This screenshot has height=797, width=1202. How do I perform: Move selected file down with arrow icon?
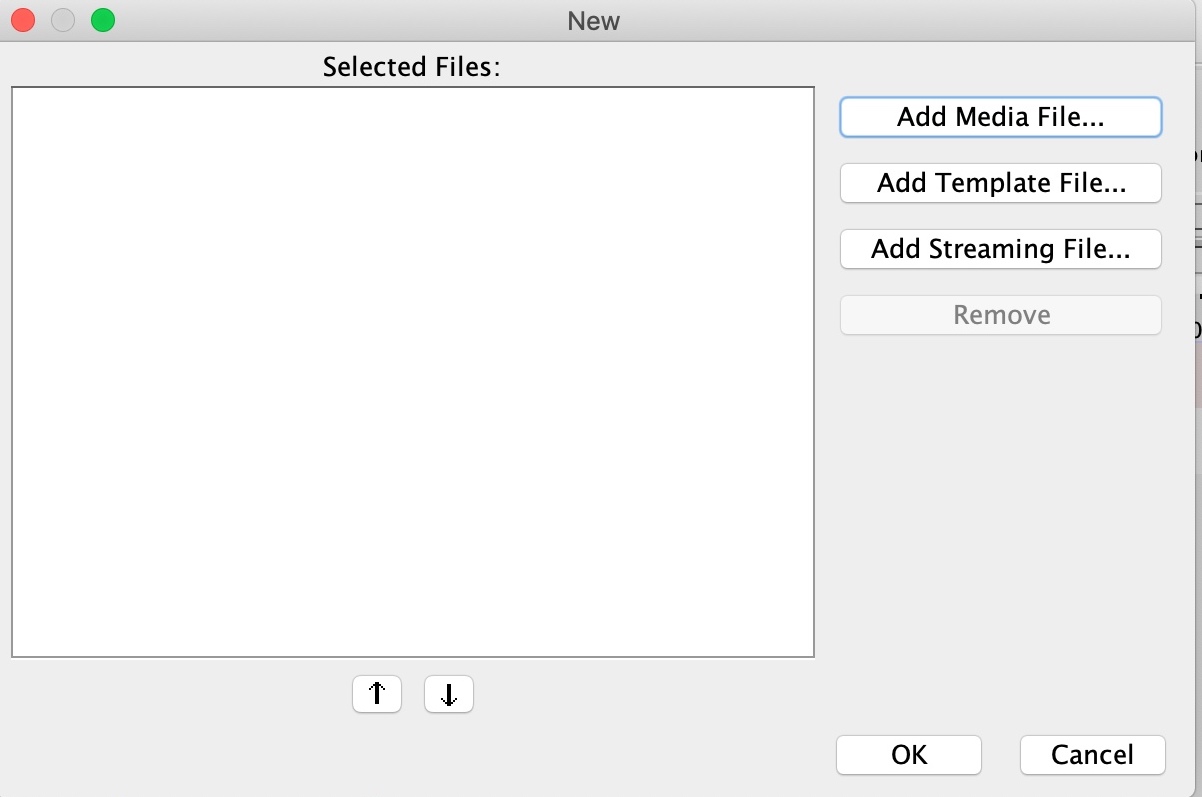pos(449,694)
